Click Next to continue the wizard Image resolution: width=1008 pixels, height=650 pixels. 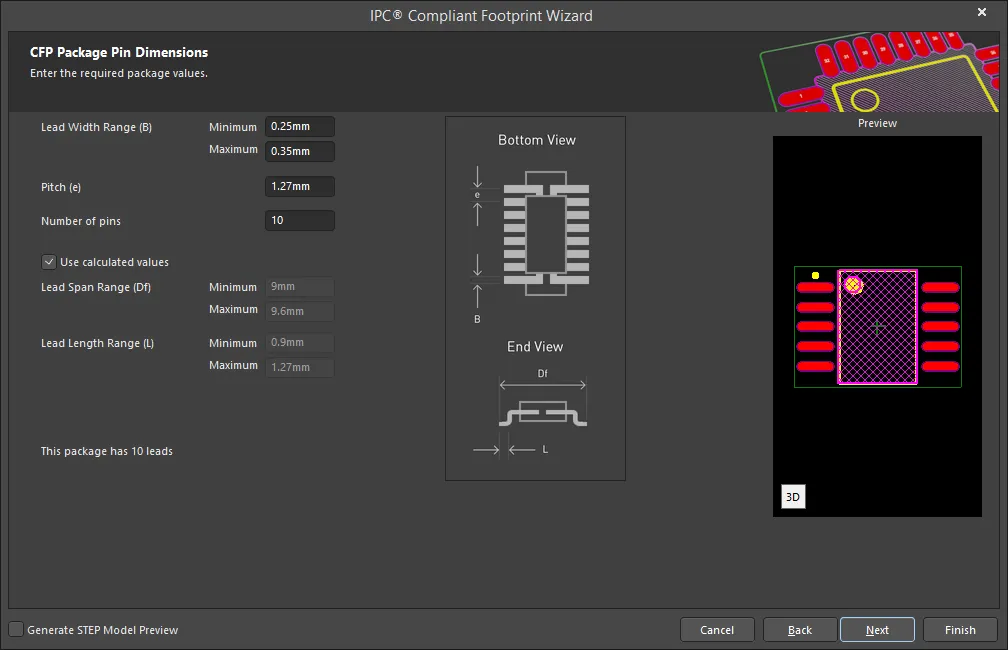pos(877,629)
